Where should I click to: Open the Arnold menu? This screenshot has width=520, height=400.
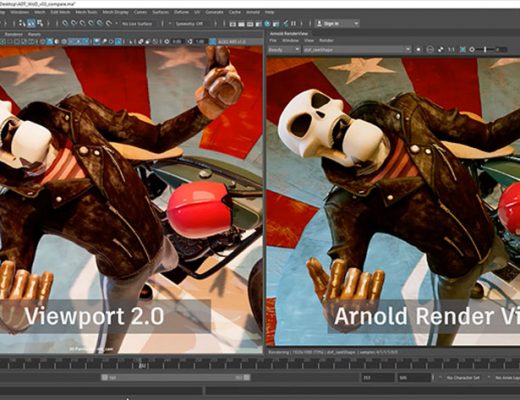click(x=253, y=12)
